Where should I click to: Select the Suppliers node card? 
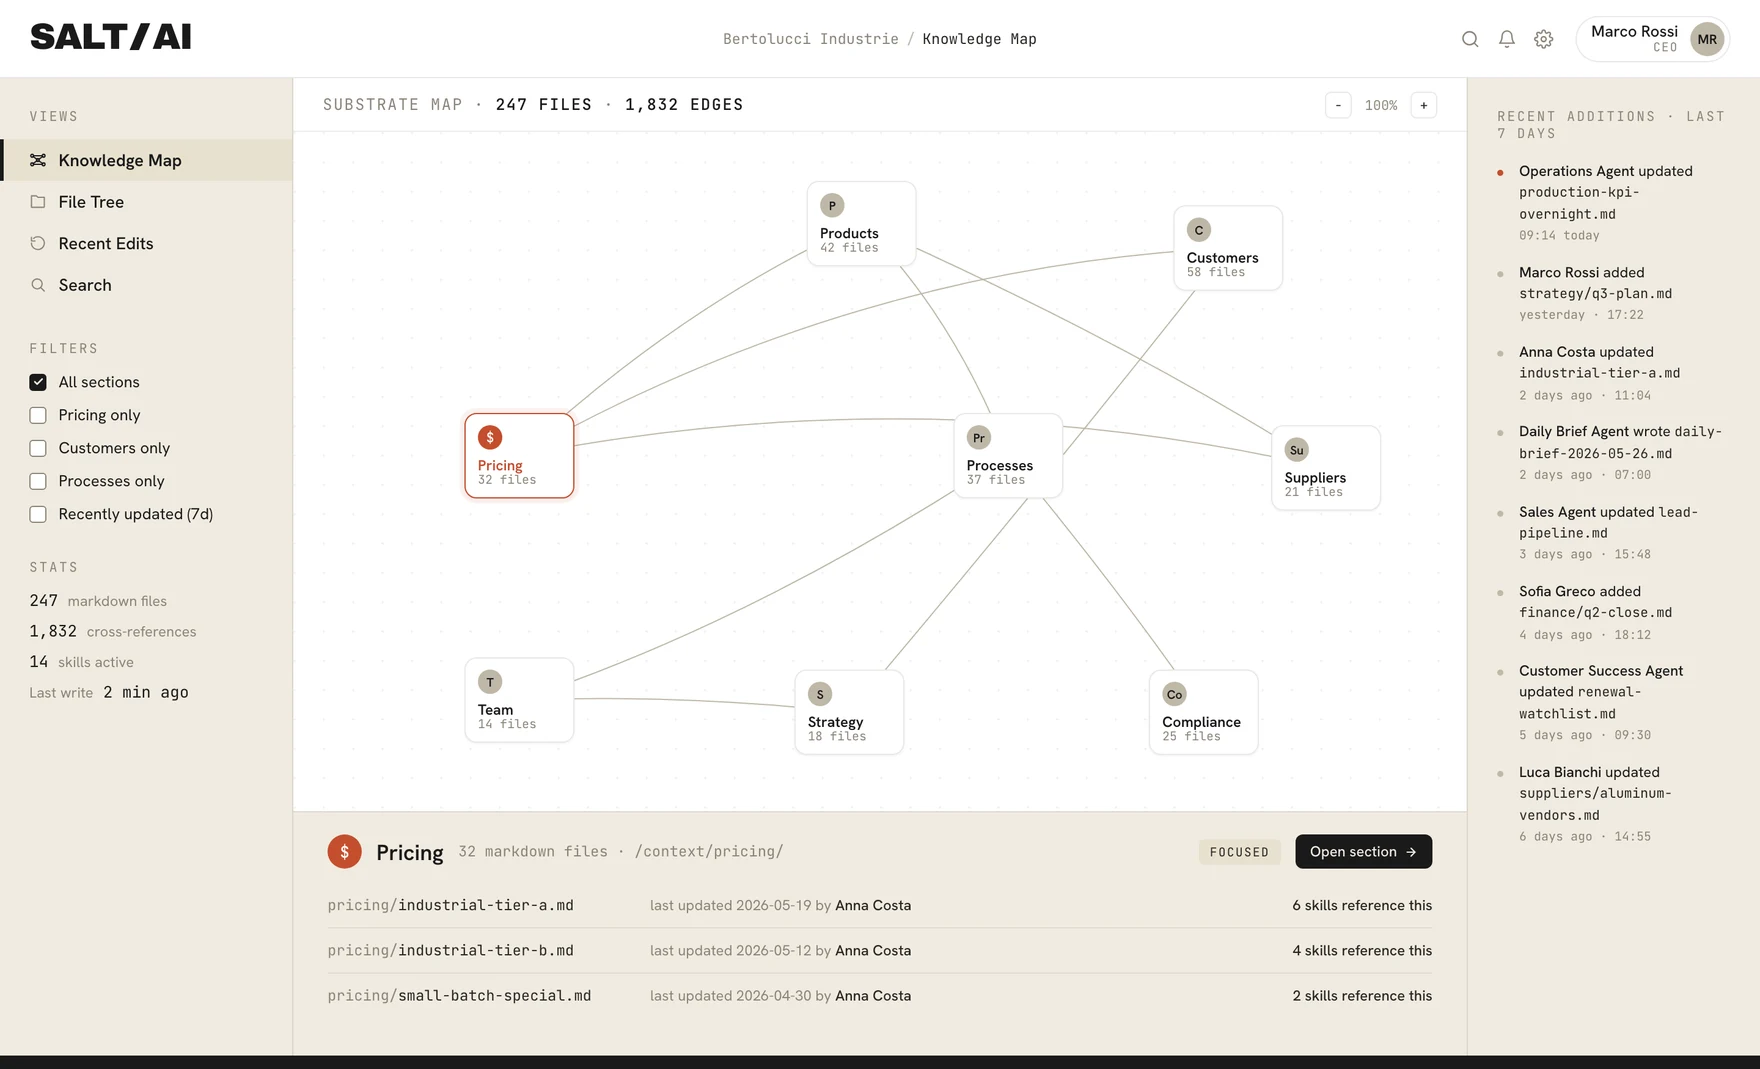click(x=1326, y=468)
